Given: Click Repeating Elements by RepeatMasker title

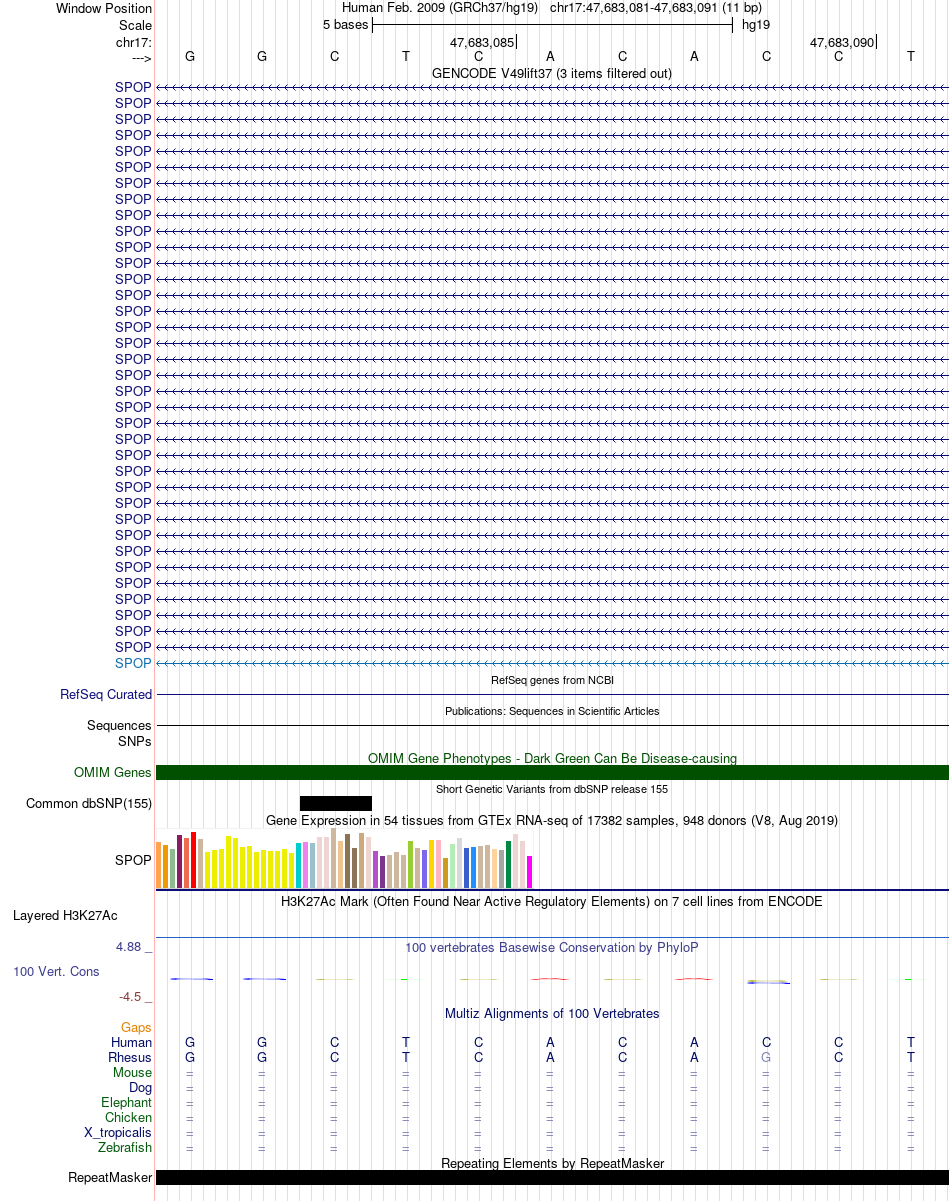Looking at the screenshot, I should [x=552, y=1163].
